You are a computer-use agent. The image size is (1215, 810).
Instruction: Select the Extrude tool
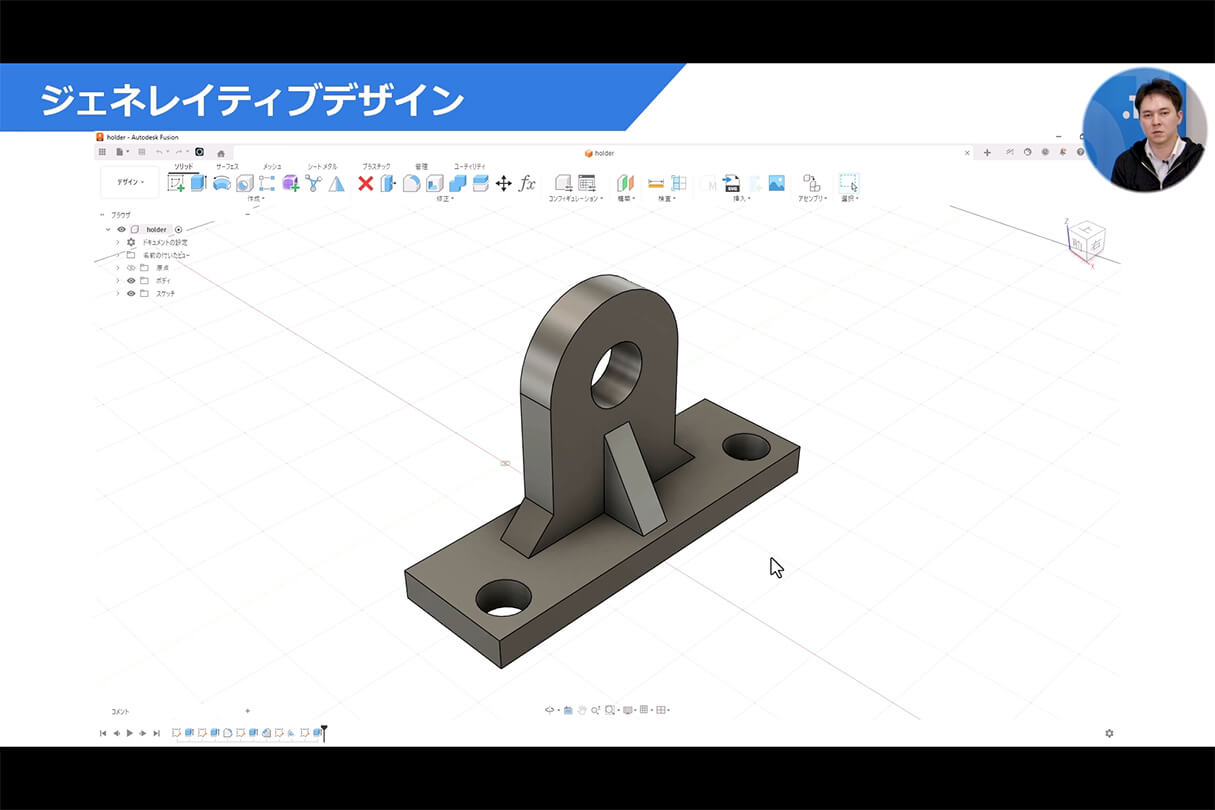(198, 183)
